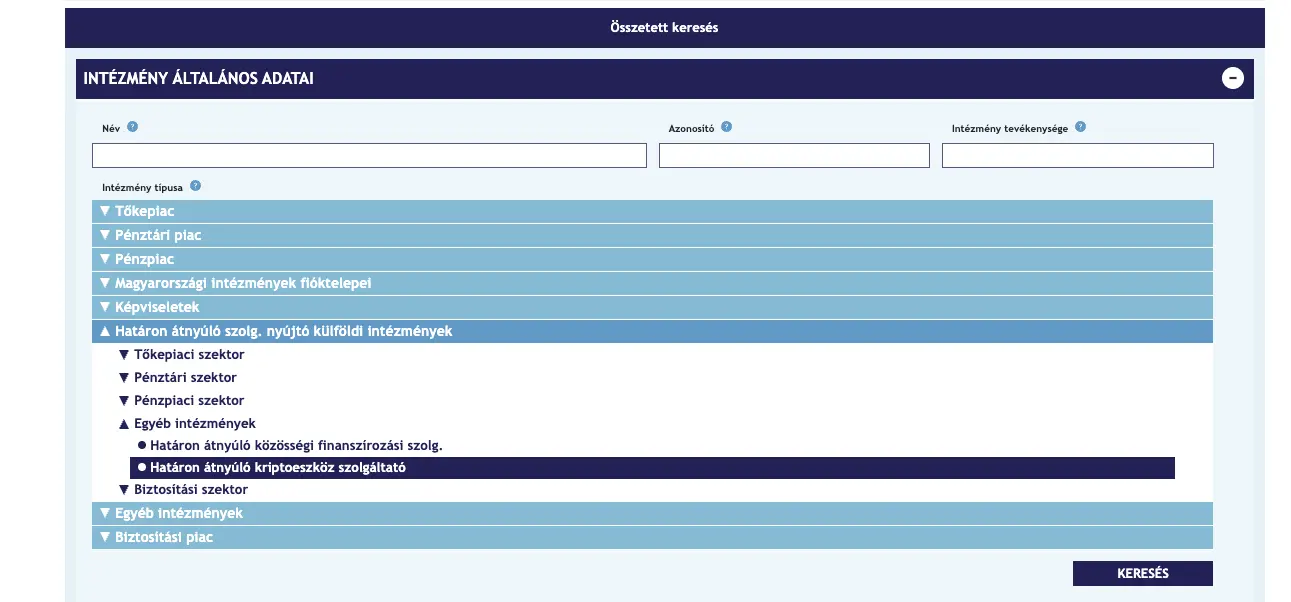Click help icon beside Azonosító label

726,127
